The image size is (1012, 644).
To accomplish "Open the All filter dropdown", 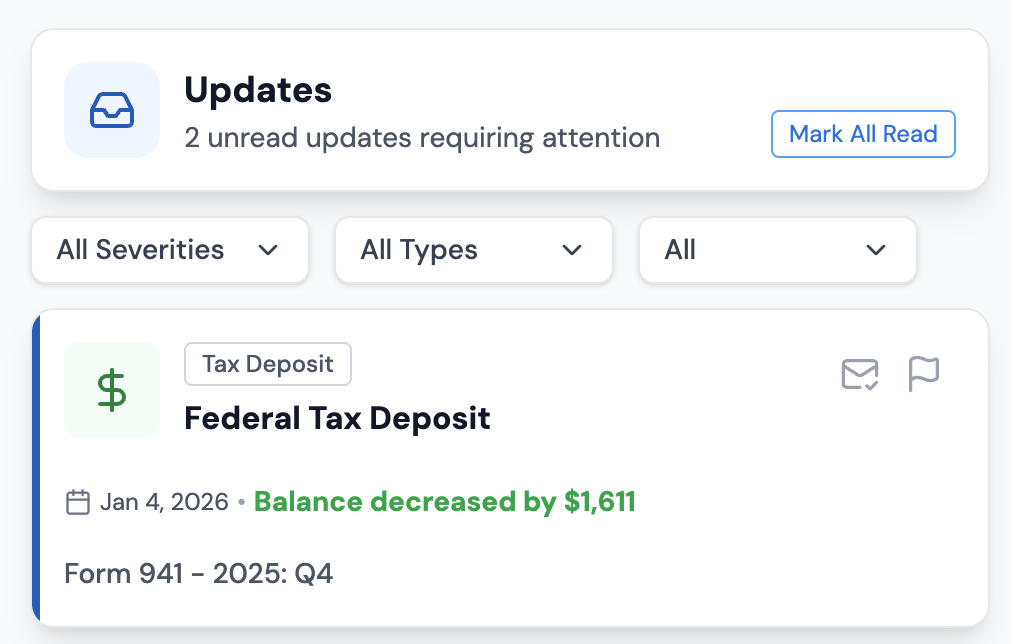I will tap(777, 250).
